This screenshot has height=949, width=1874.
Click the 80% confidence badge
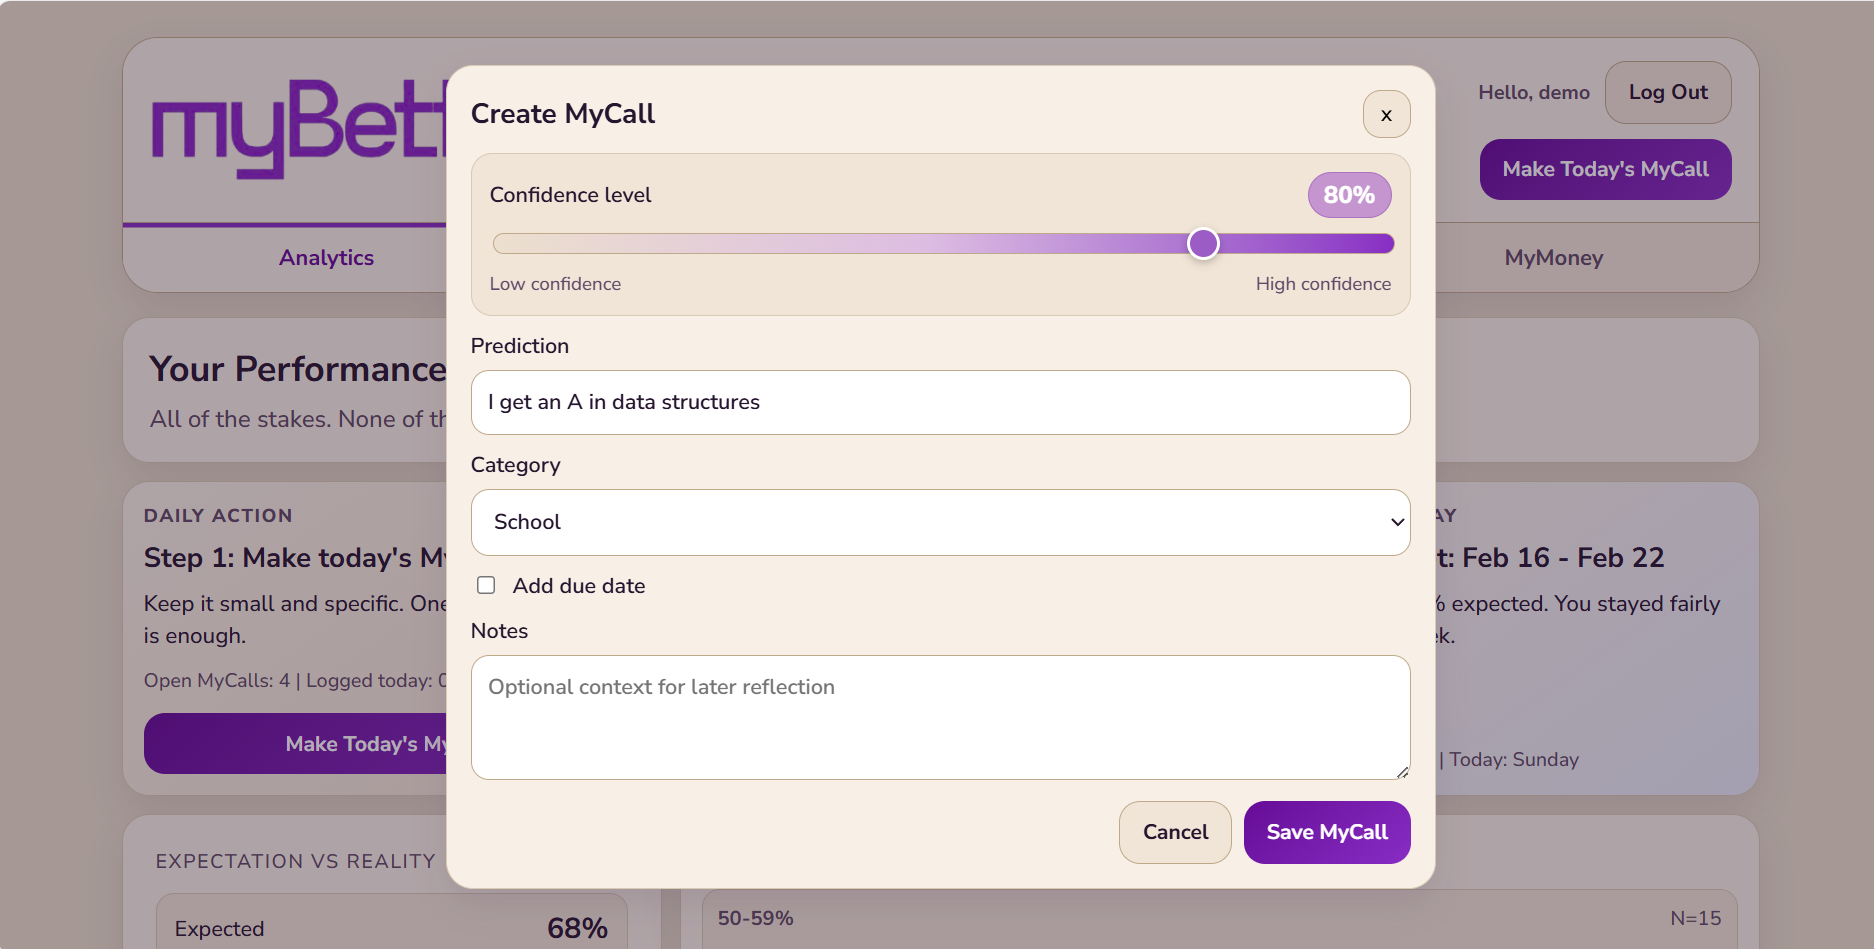[x=1348, y=195]
